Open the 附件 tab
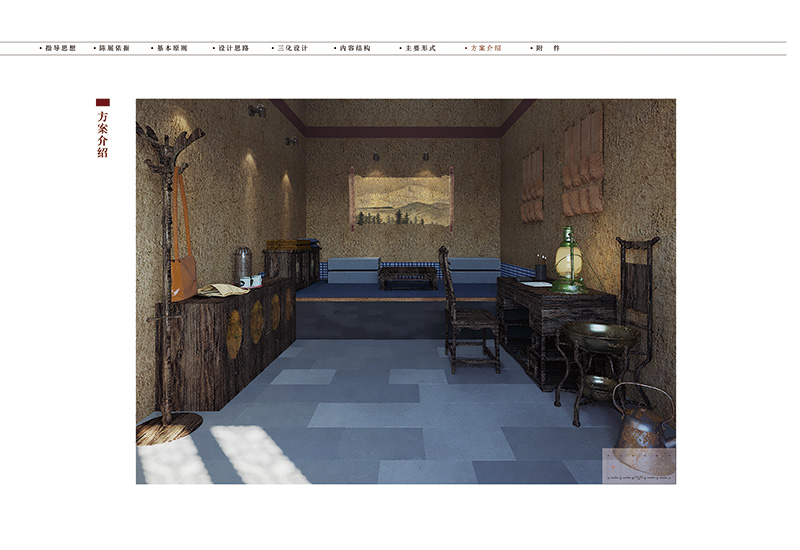The width and height of the screenshot is (800, 550). pos(547,48)
